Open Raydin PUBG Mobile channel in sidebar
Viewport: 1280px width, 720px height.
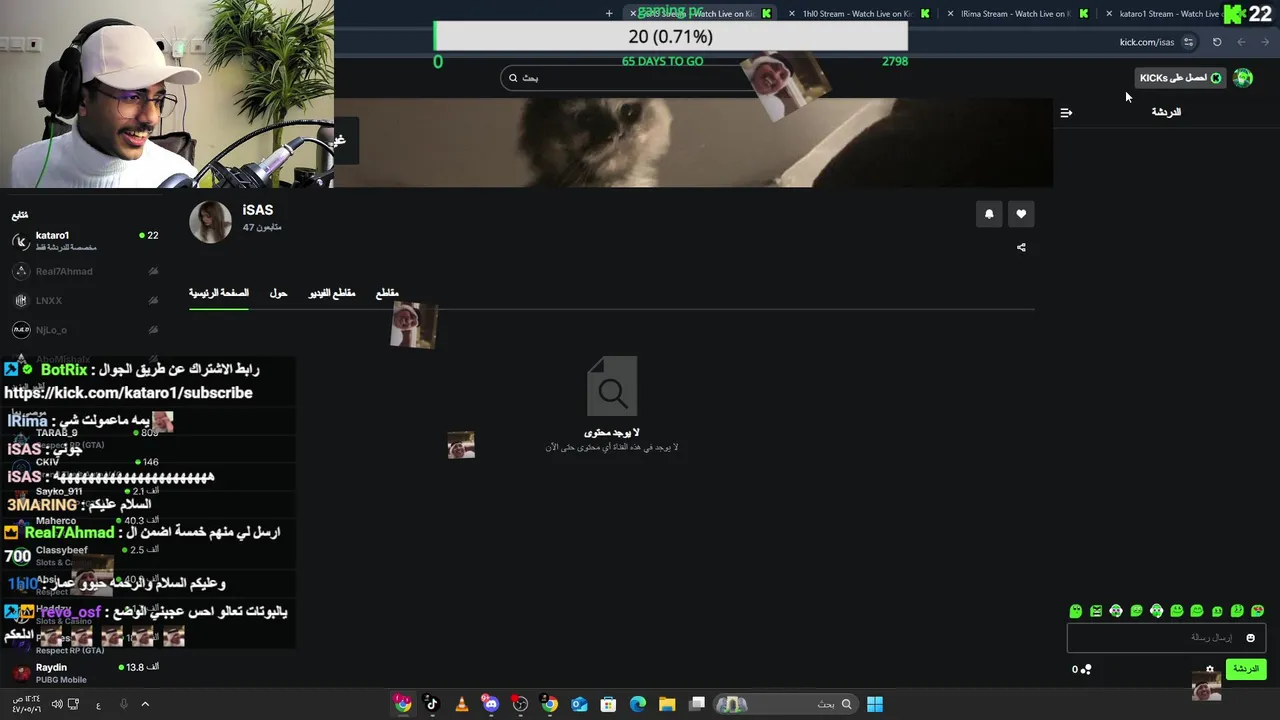pyautogui.click(x=85, y=672)
